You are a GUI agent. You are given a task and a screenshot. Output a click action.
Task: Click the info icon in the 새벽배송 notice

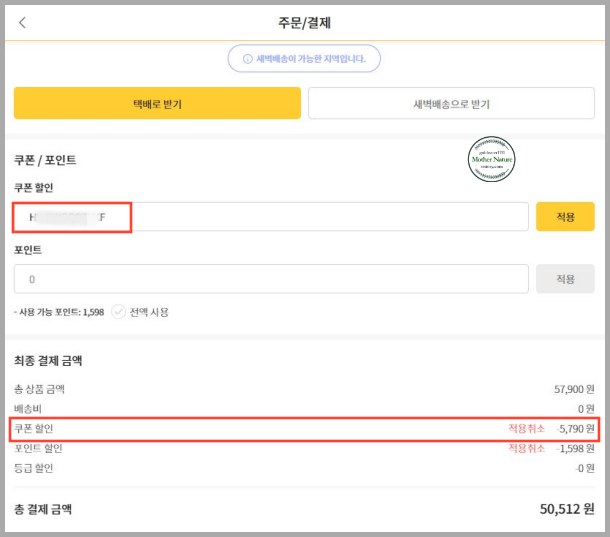248,59
